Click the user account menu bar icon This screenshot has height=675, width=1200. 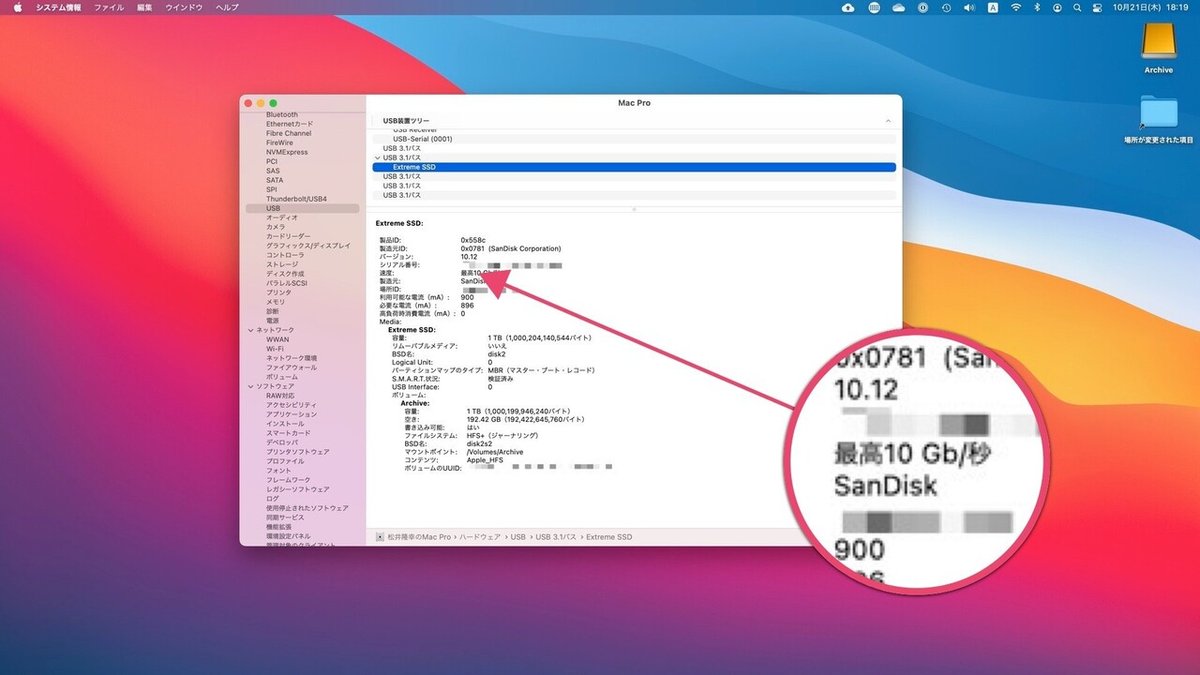click(1058, 7)
